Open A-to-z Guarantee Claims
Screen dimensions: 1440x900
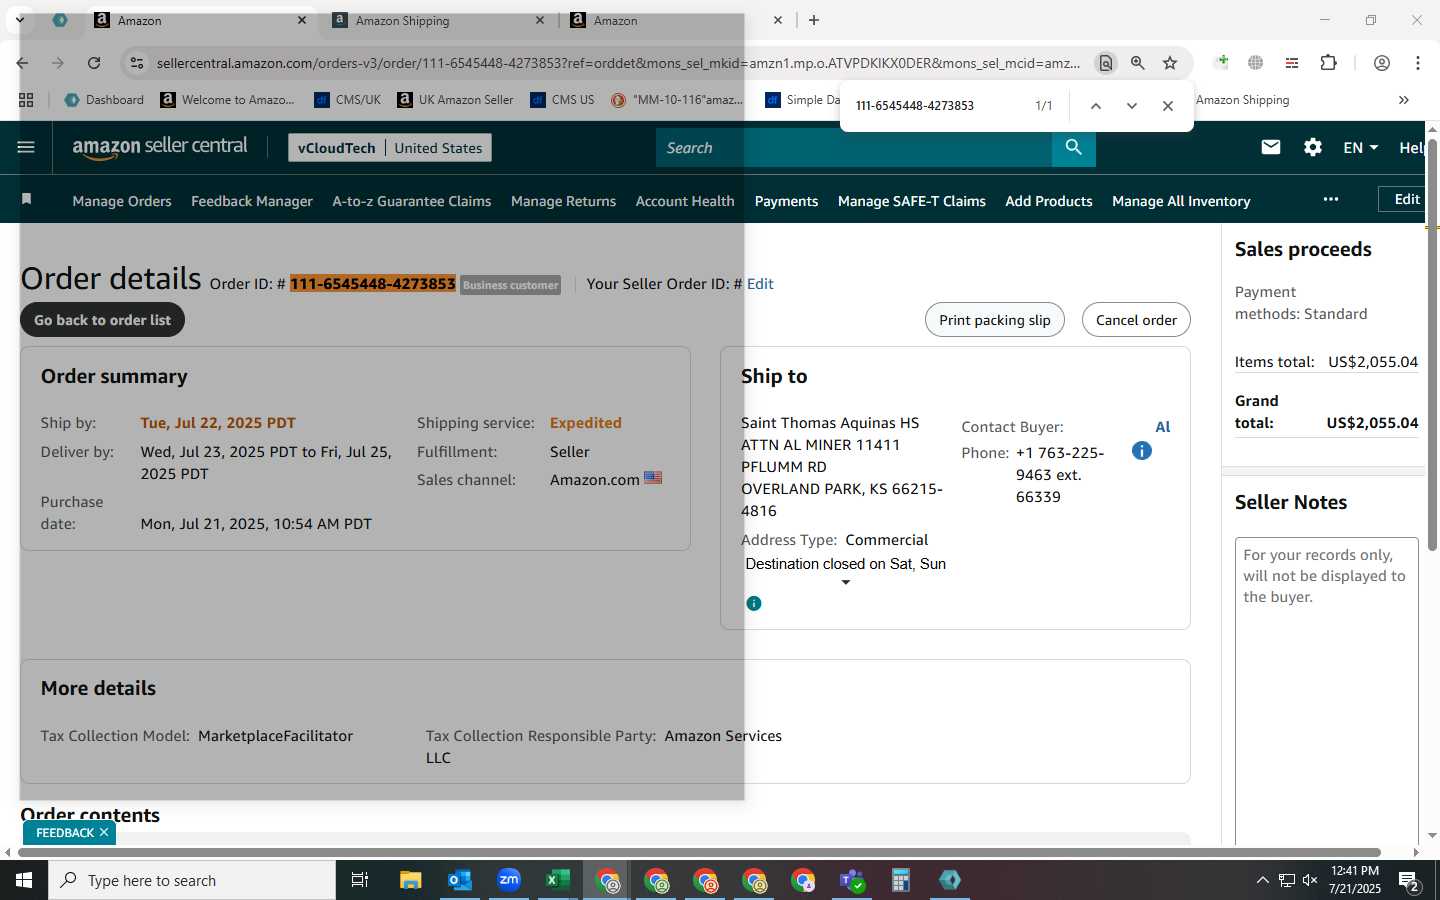[x=412, y=201]
